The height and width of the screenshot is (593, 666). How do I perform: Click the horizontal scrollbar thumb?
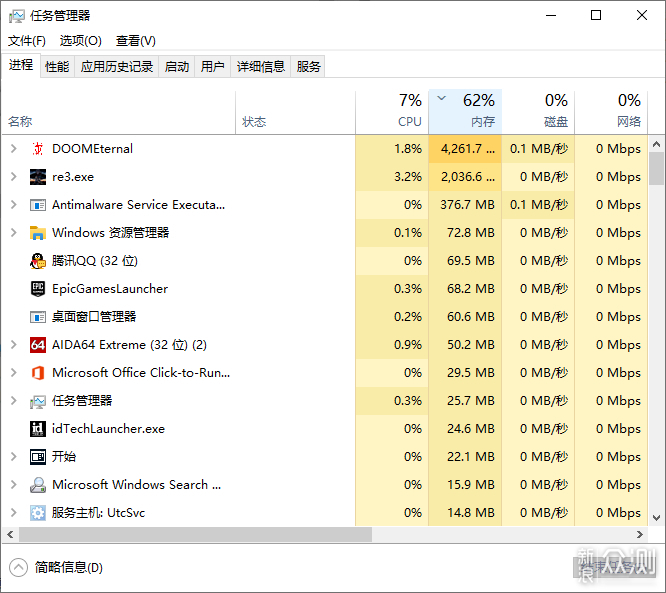(195, 534)
